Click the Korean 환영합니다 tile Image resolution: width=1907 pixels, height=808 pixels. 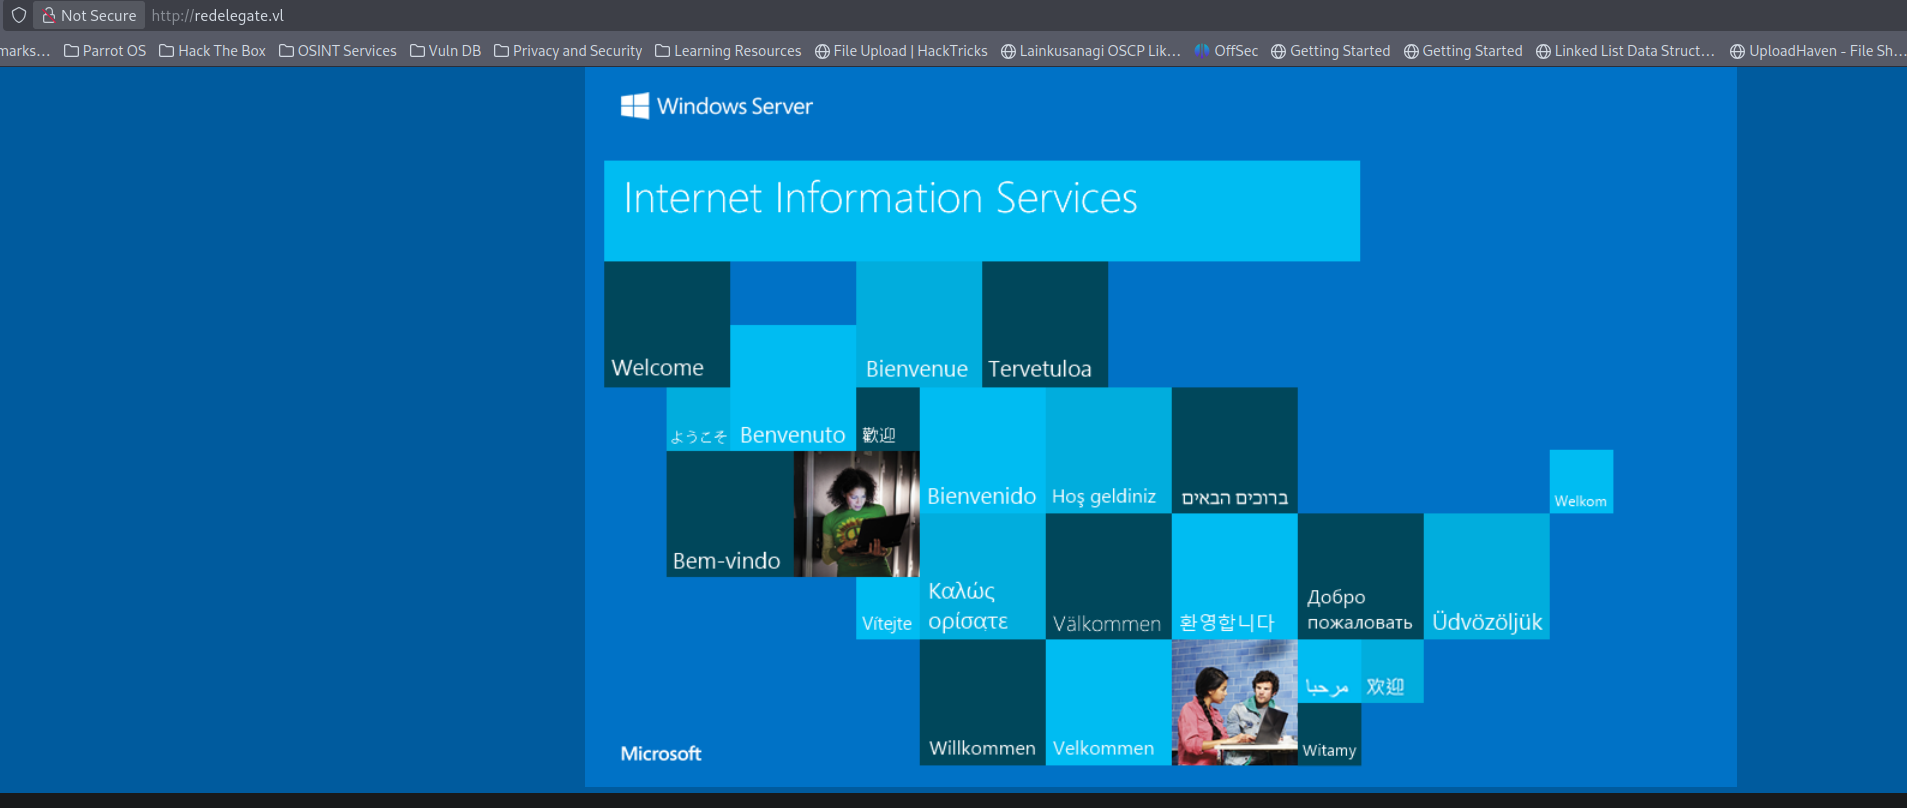click(x=1234, y=576)
